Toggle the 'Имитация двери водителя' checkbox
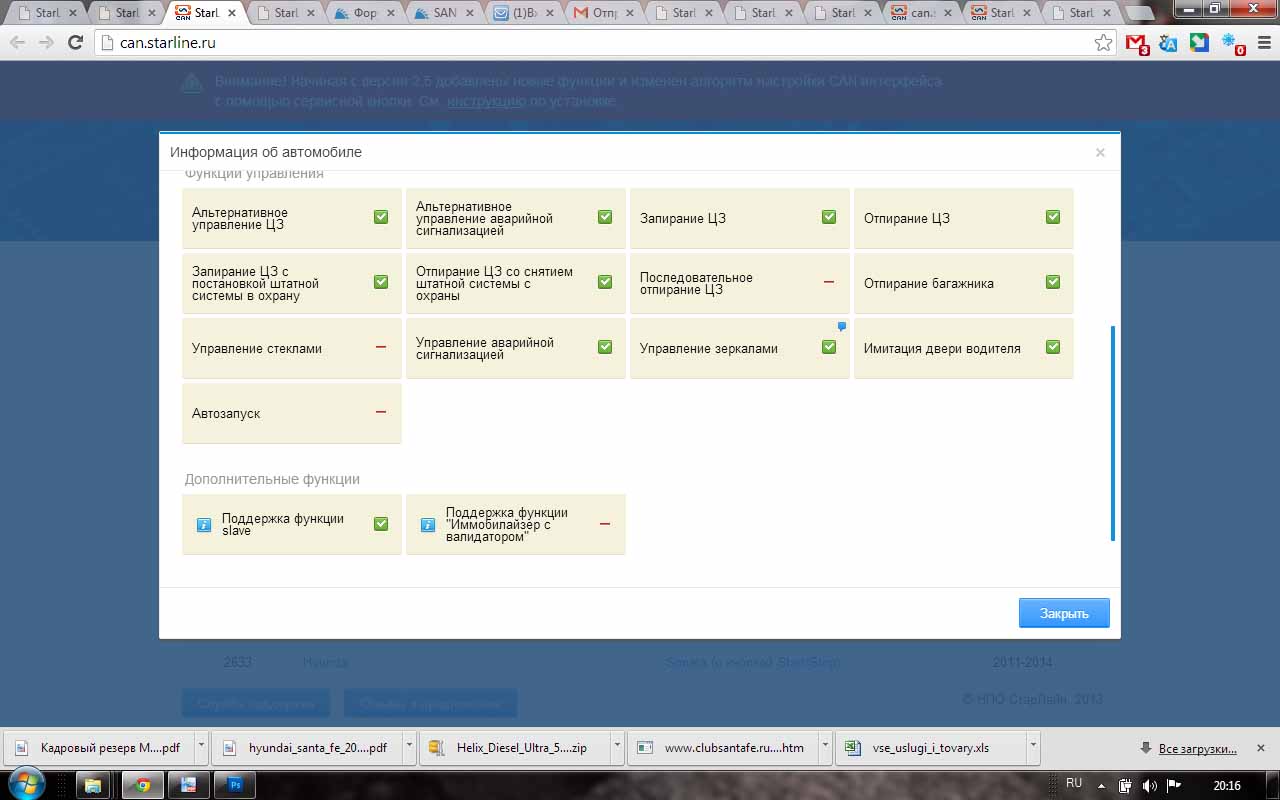The height and width of the screenshot is (800, 1280). (x=1053, y=347)
